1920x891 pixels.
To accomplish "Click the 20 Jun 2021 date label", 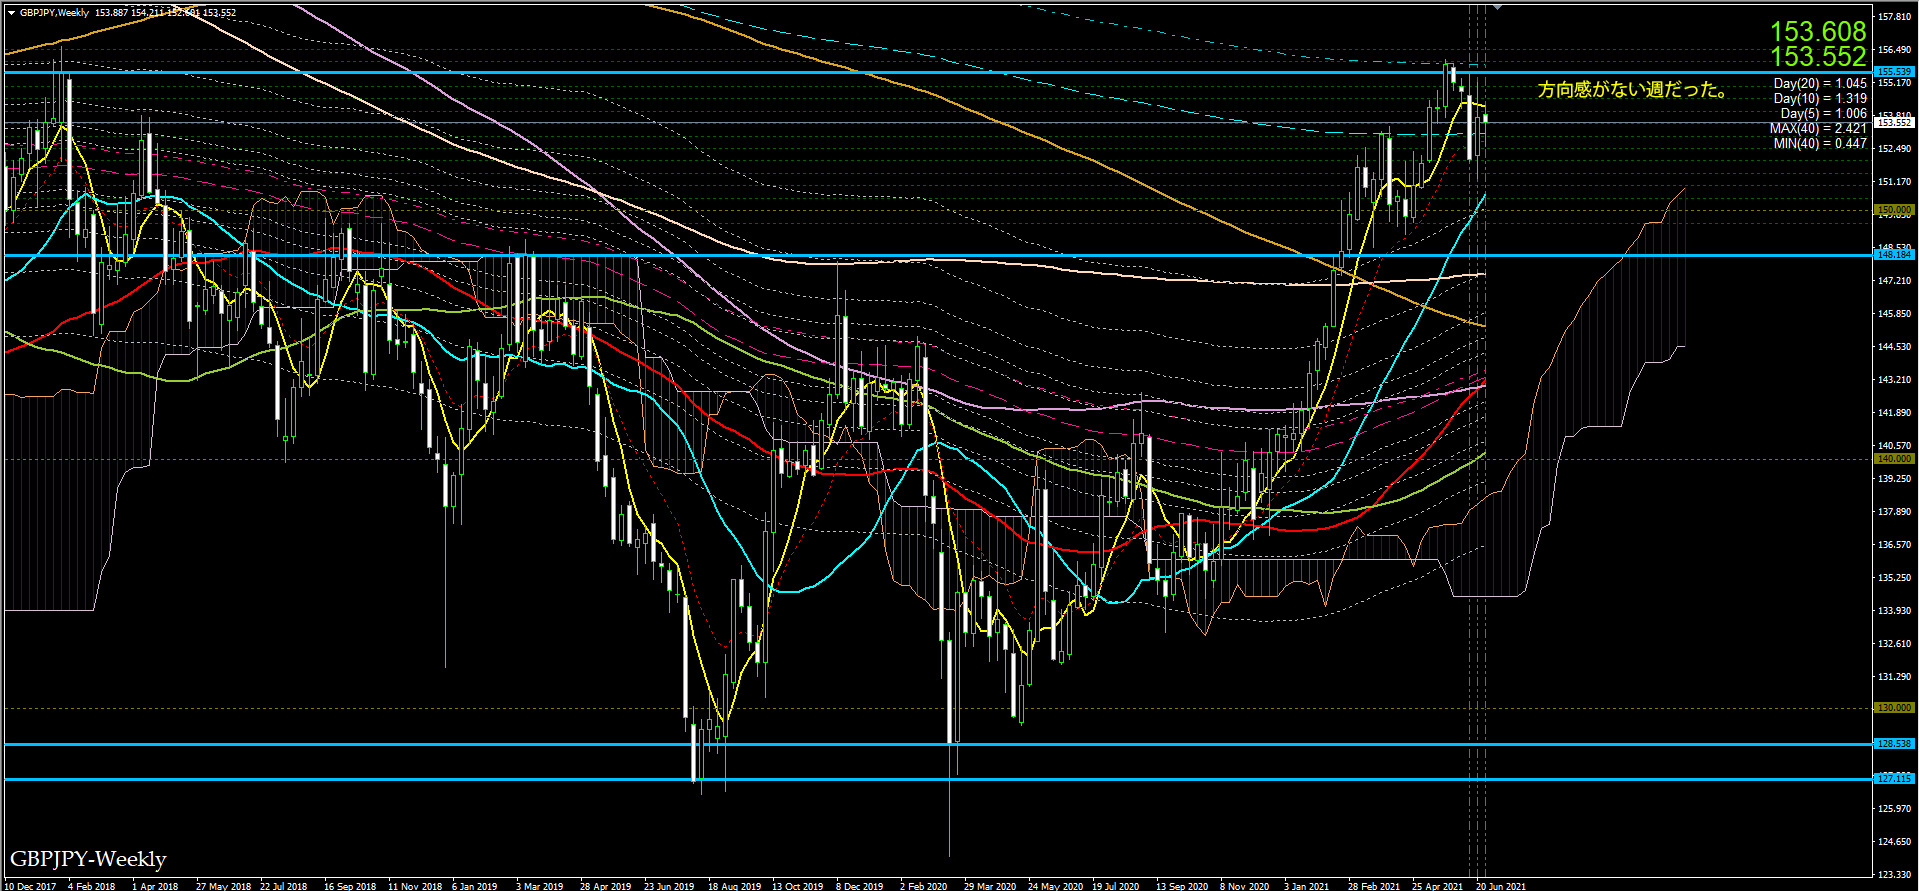I will point(1501,886).
